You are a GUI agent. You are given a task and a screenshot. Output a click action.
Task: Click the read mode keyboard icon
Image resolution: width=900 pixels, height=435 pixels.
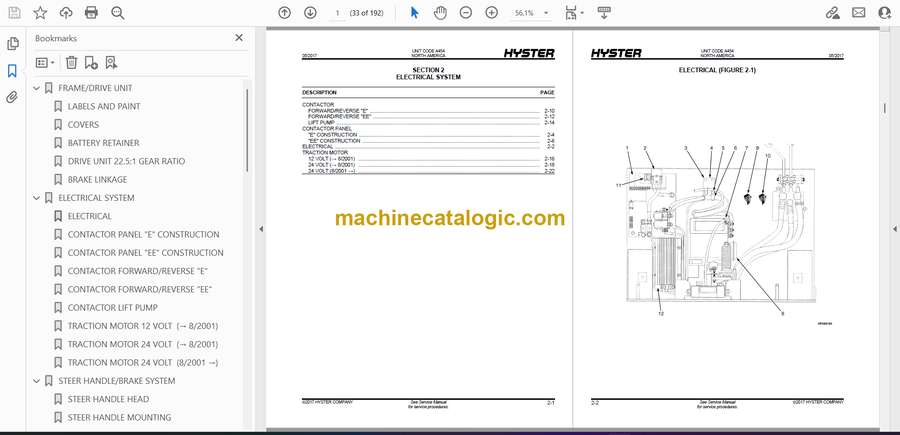[604, 13]
